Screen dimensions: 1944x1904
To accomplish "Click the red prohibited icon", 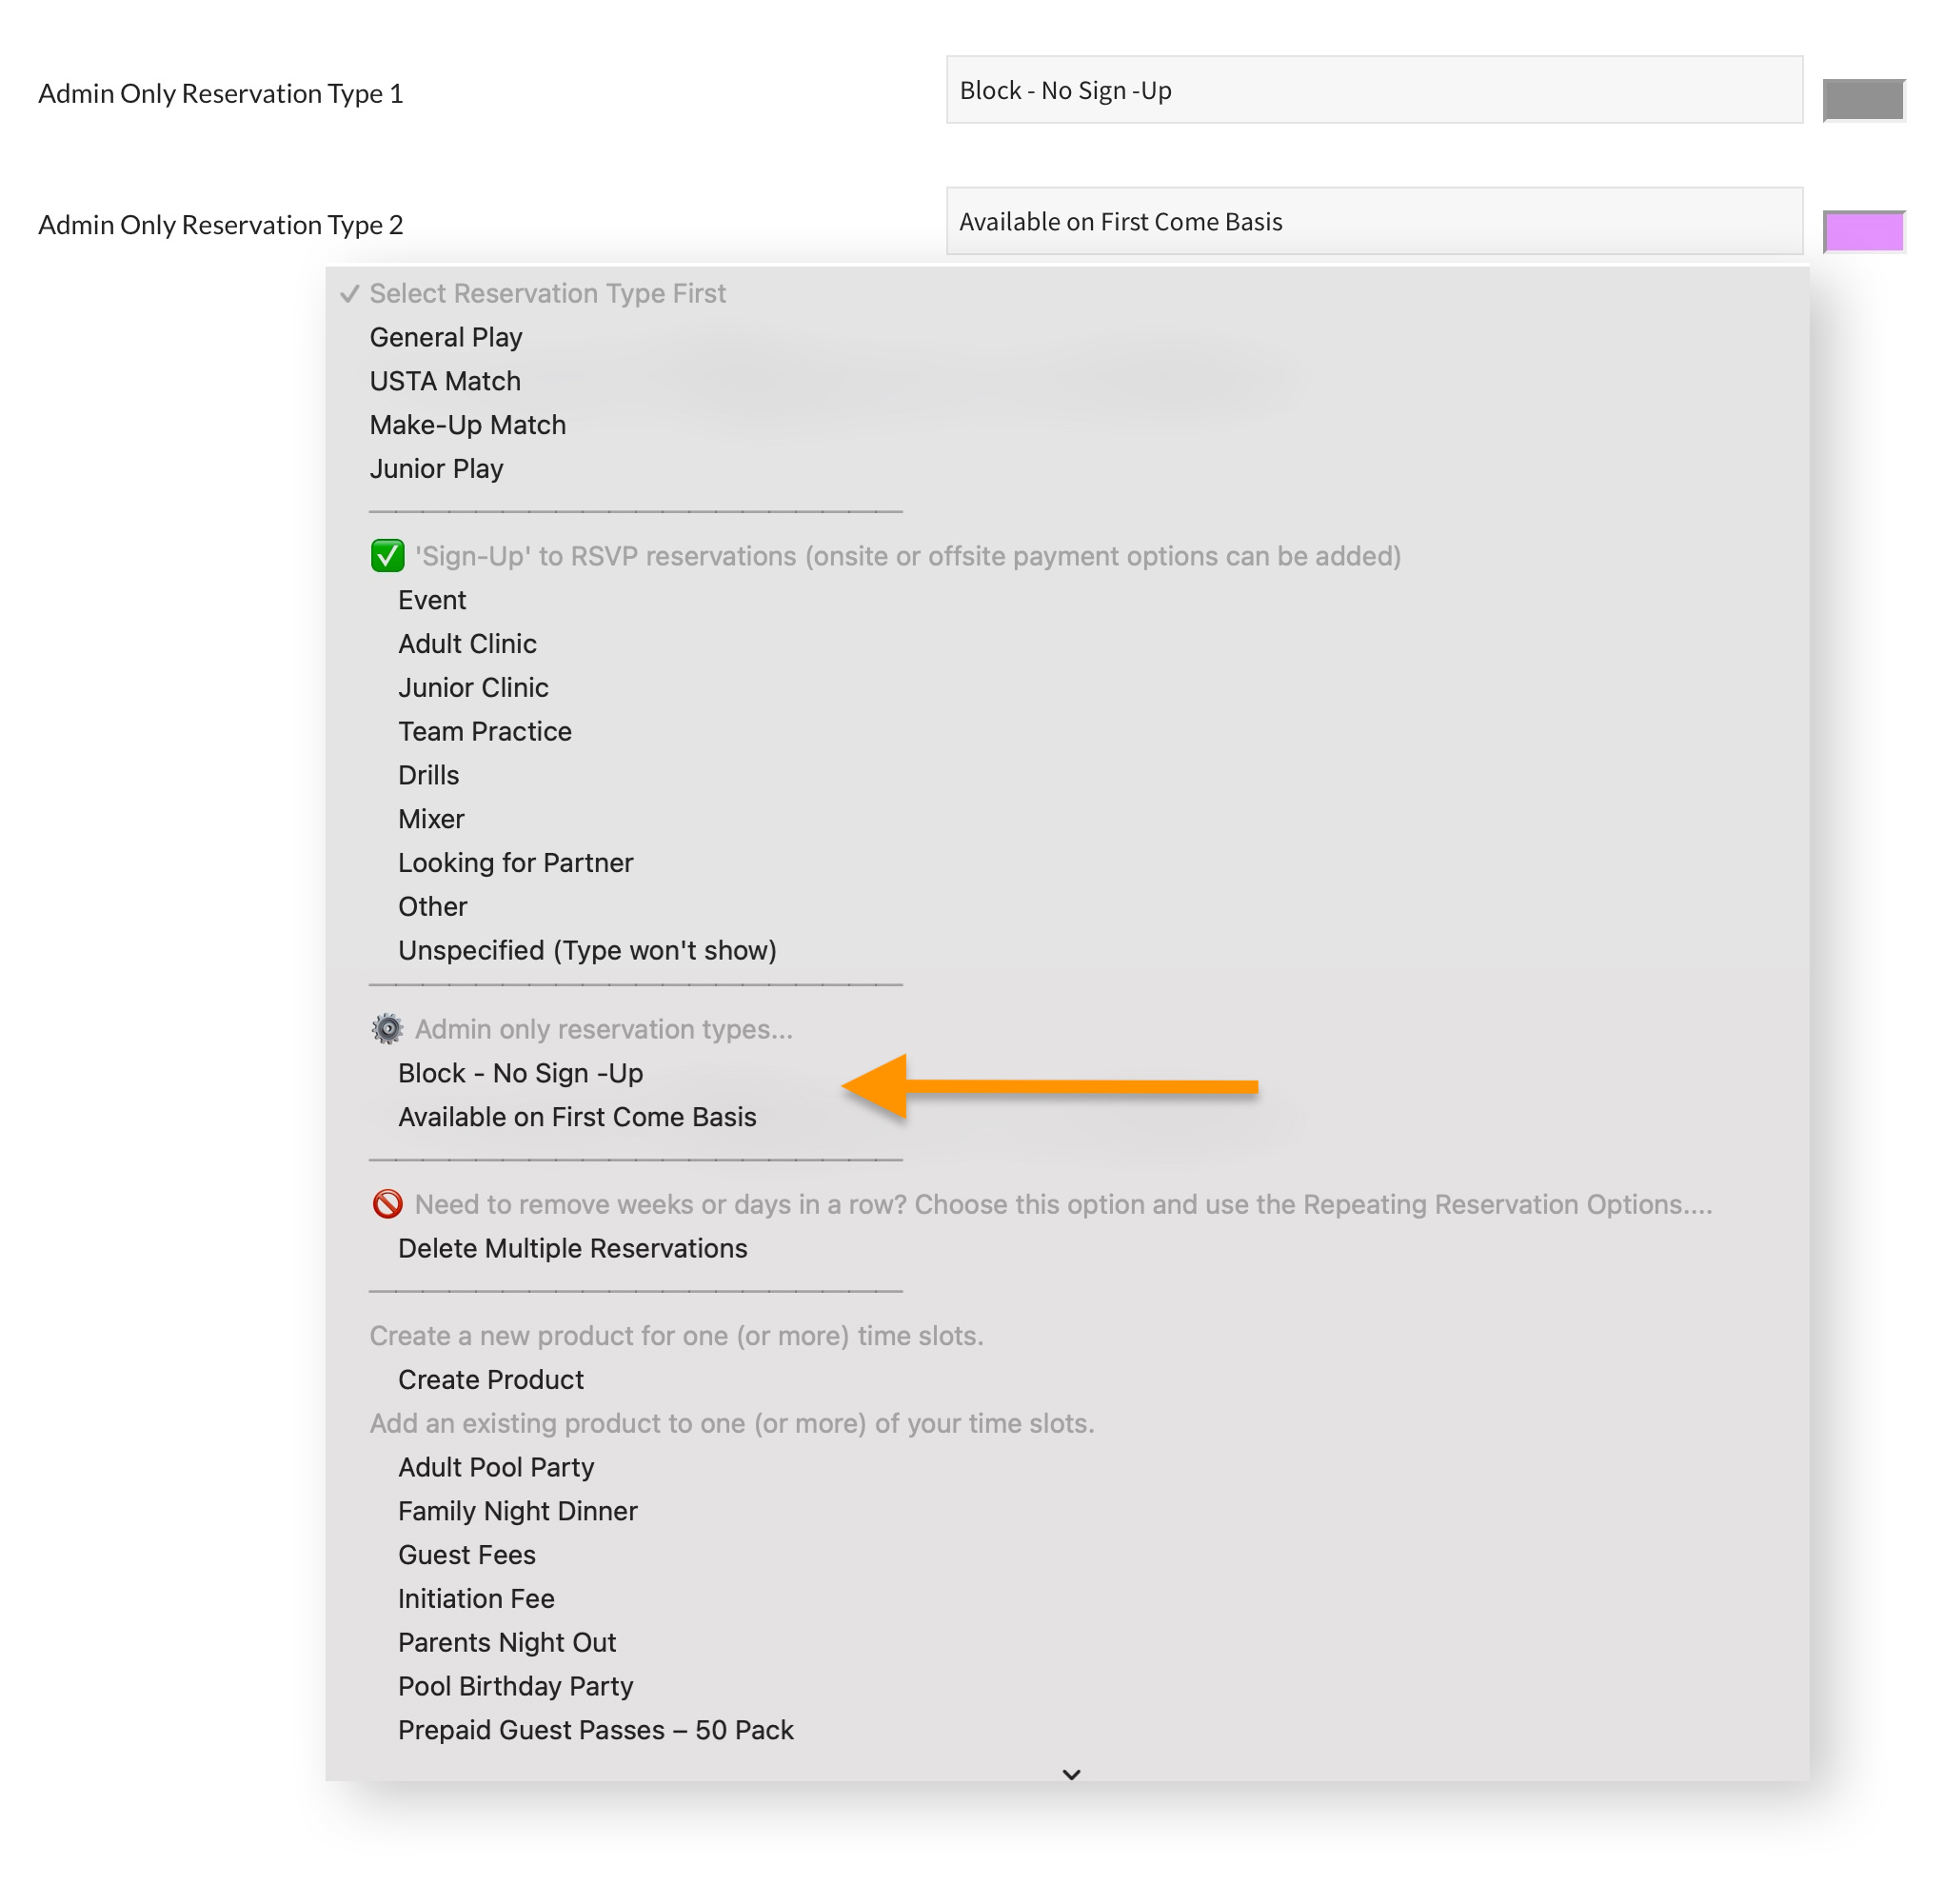I will pos(387,1204).
